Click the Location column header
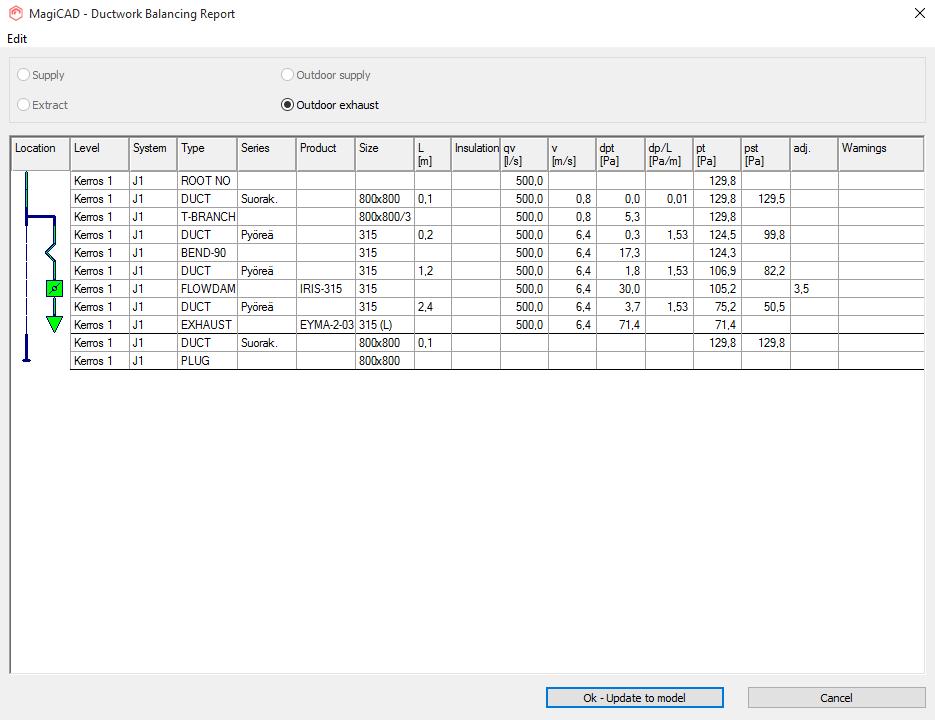Image resolution: width=935 pixels, height=720 pixels. pos(40,154)
